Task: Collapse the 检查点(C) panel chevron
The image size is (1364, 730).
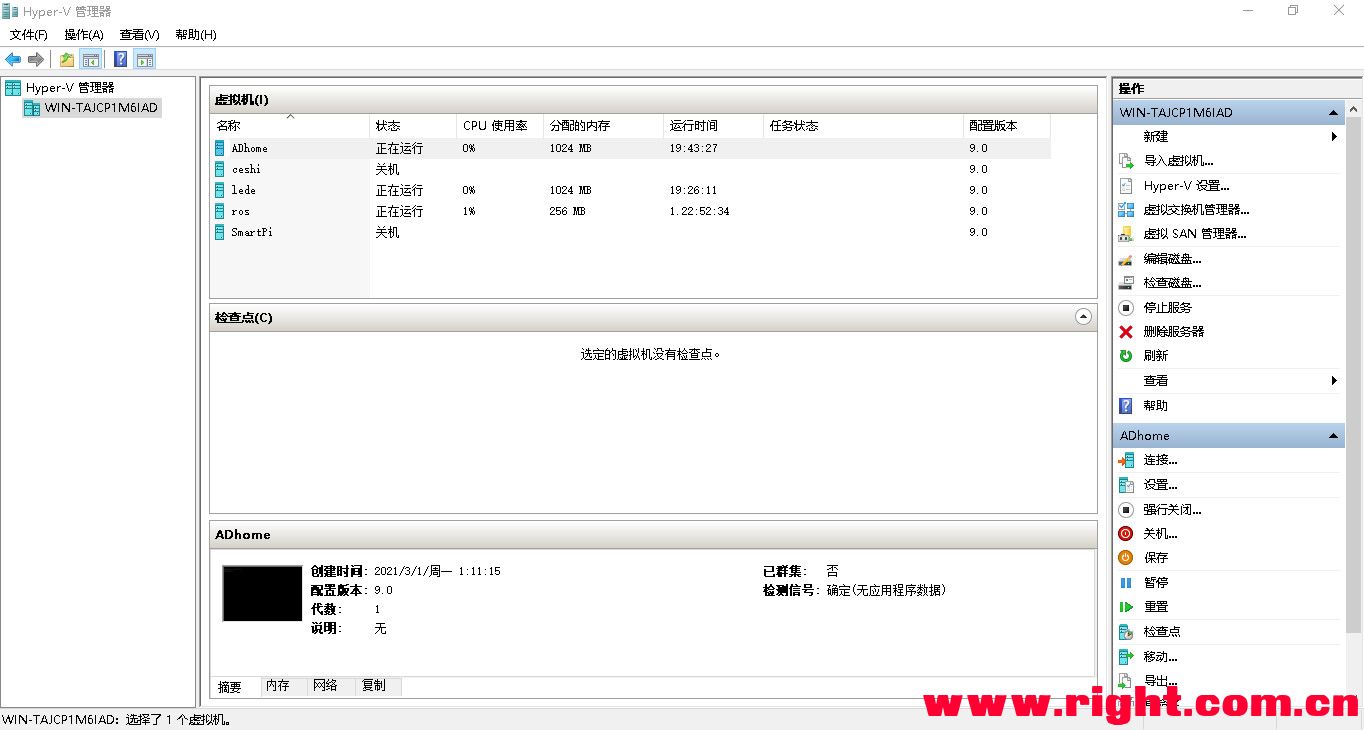Action: (1083, 317)
